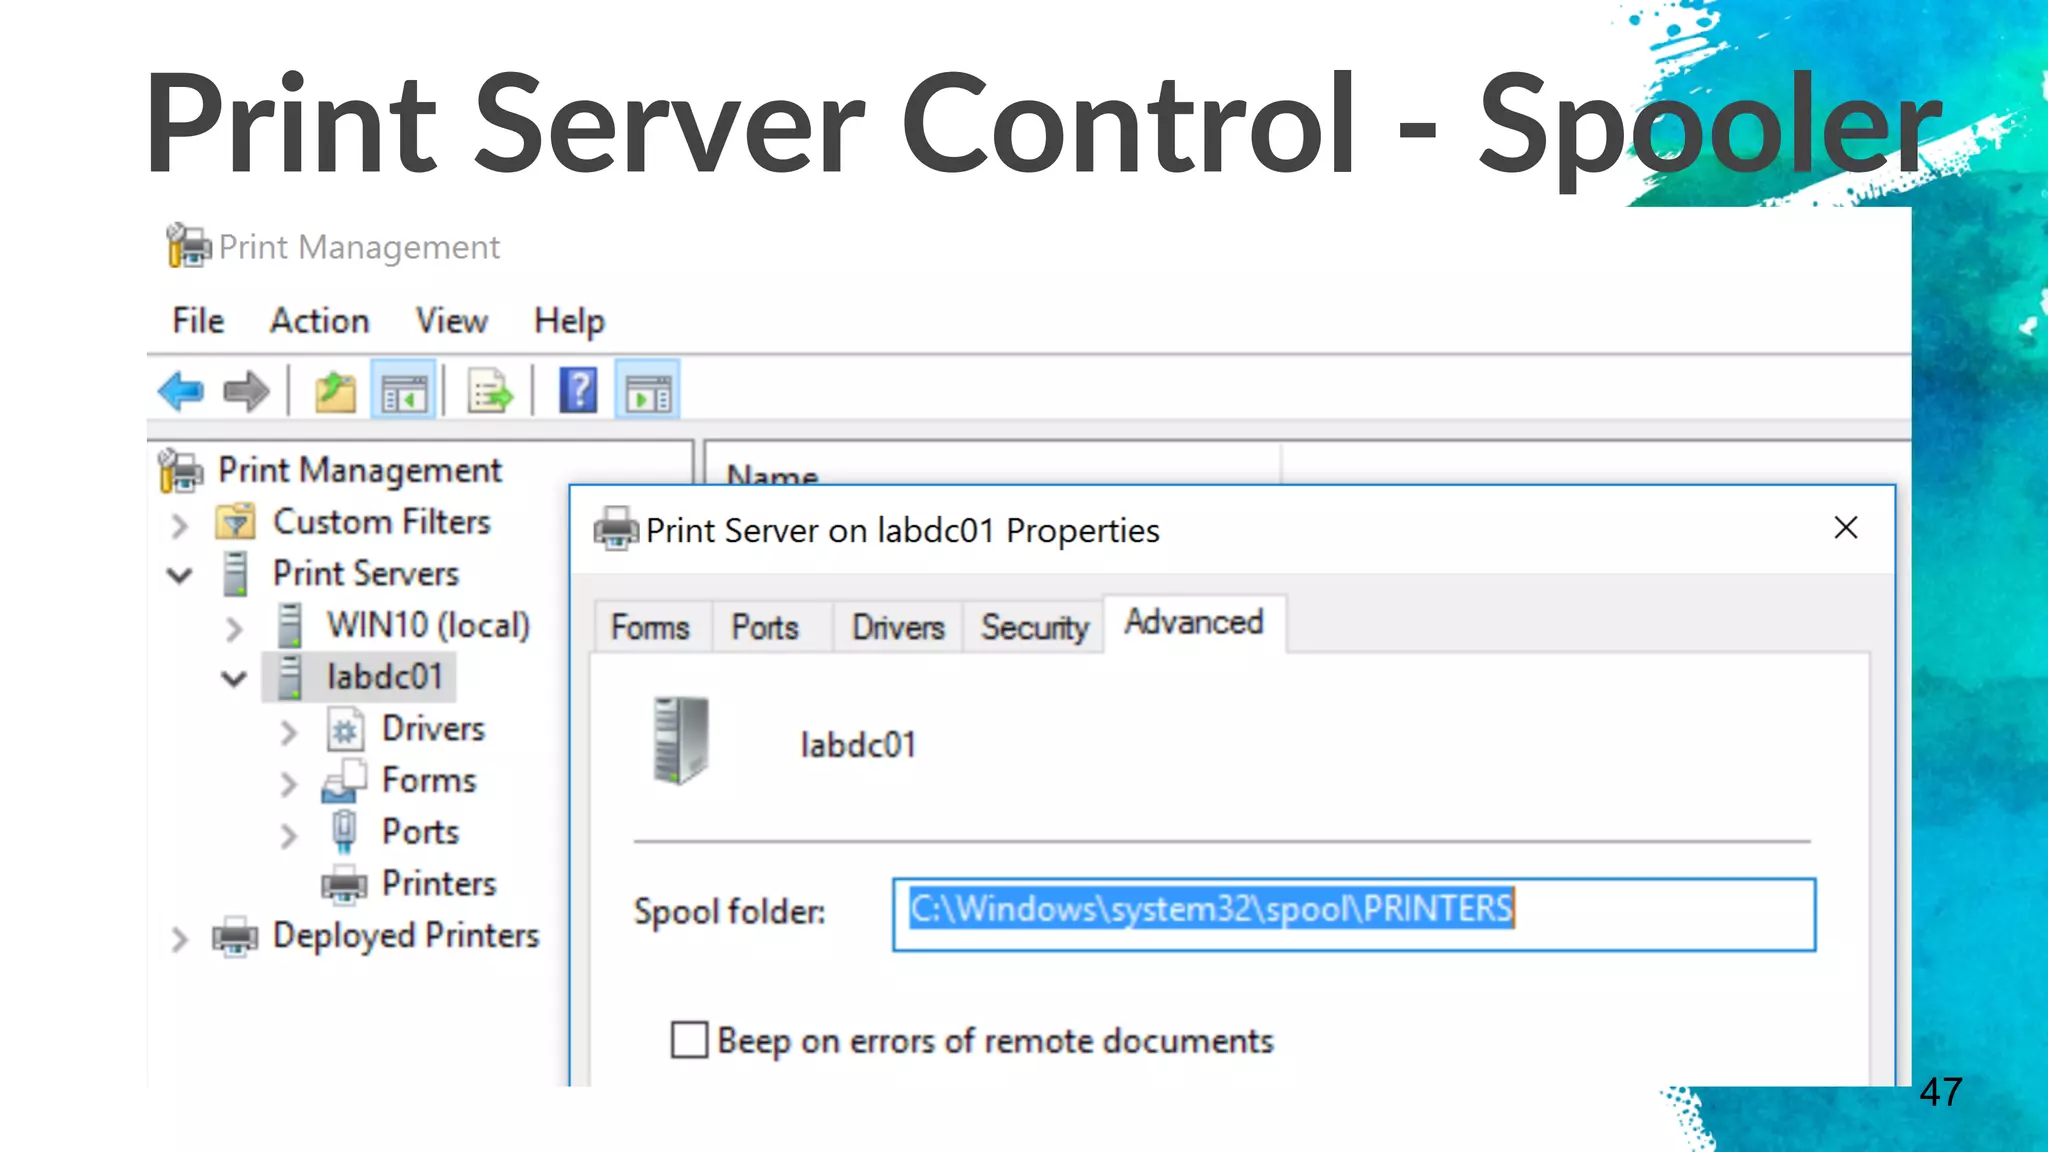Expand the Custom Filters node
This screenshot has height=1152, width=2048.
coord(179,525)
